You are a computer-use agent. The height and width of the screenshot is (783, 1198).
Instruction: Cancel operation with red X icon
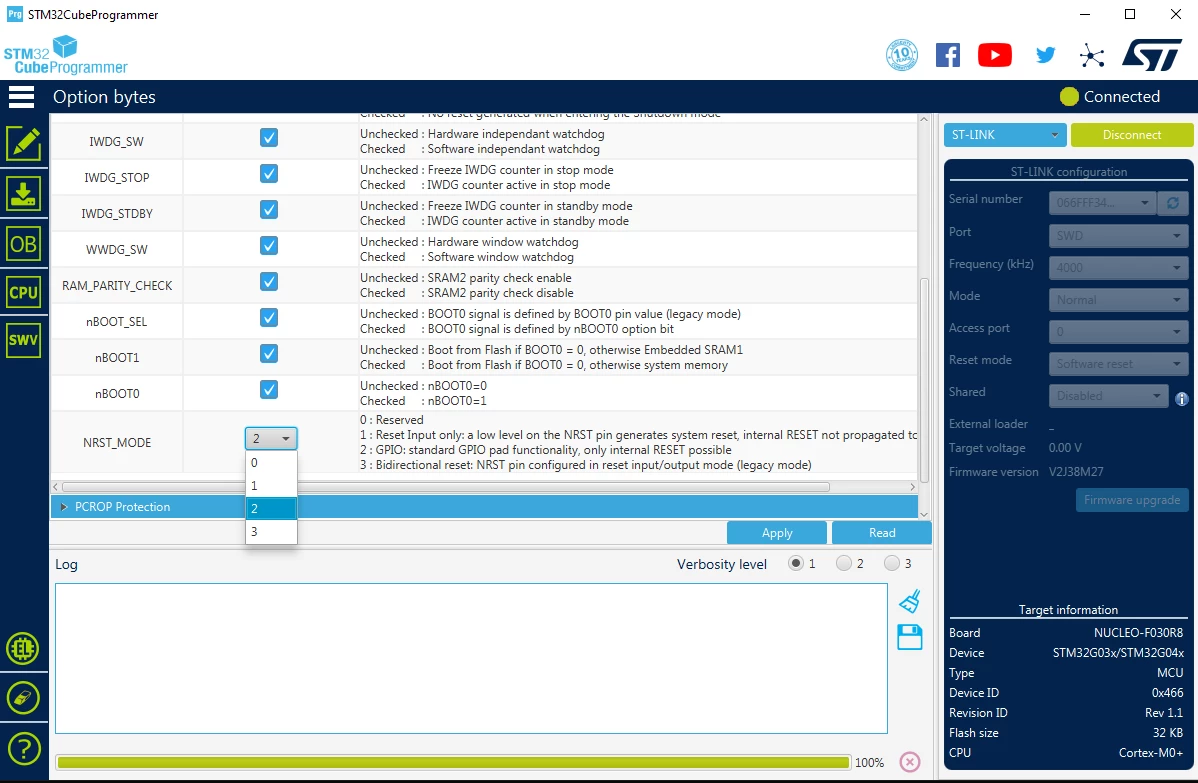[909, 762]
